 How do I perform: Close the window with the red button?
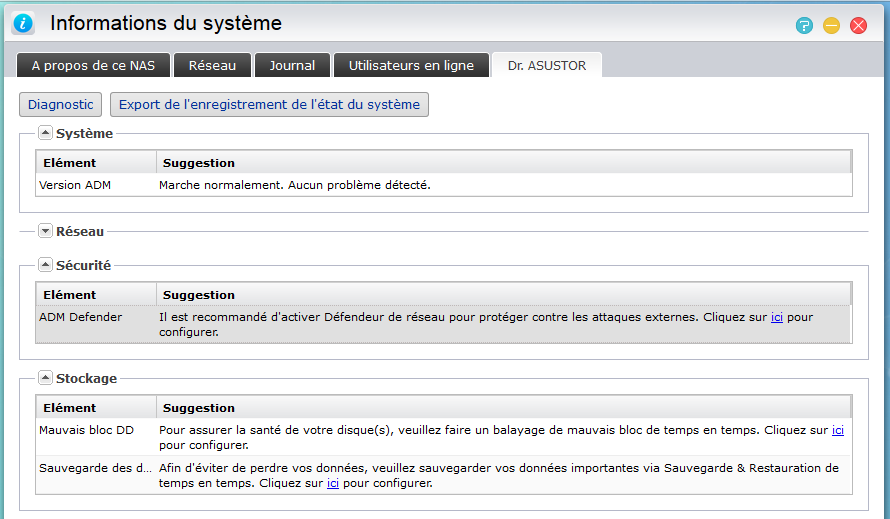coord(858,26)
